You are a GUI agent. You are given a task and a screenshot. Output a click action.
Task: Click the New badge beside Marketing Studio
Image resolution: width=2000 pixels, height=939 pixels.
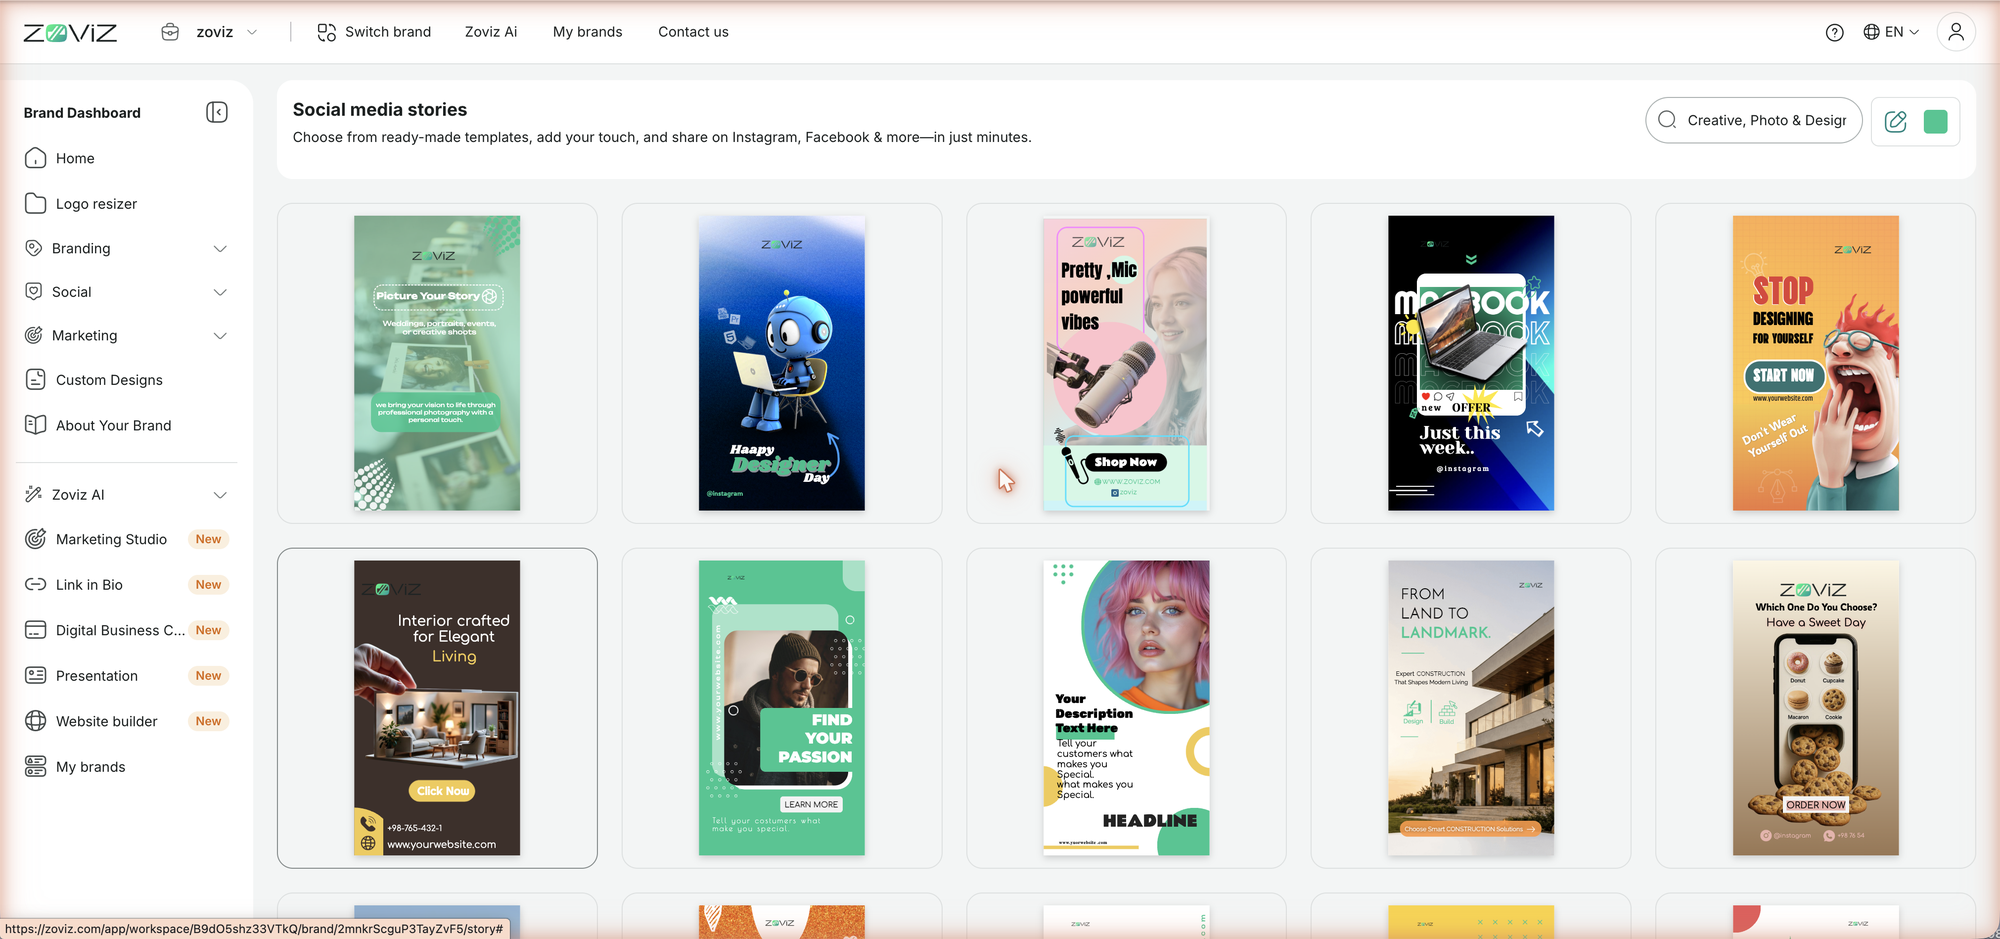tap(208, 539)
